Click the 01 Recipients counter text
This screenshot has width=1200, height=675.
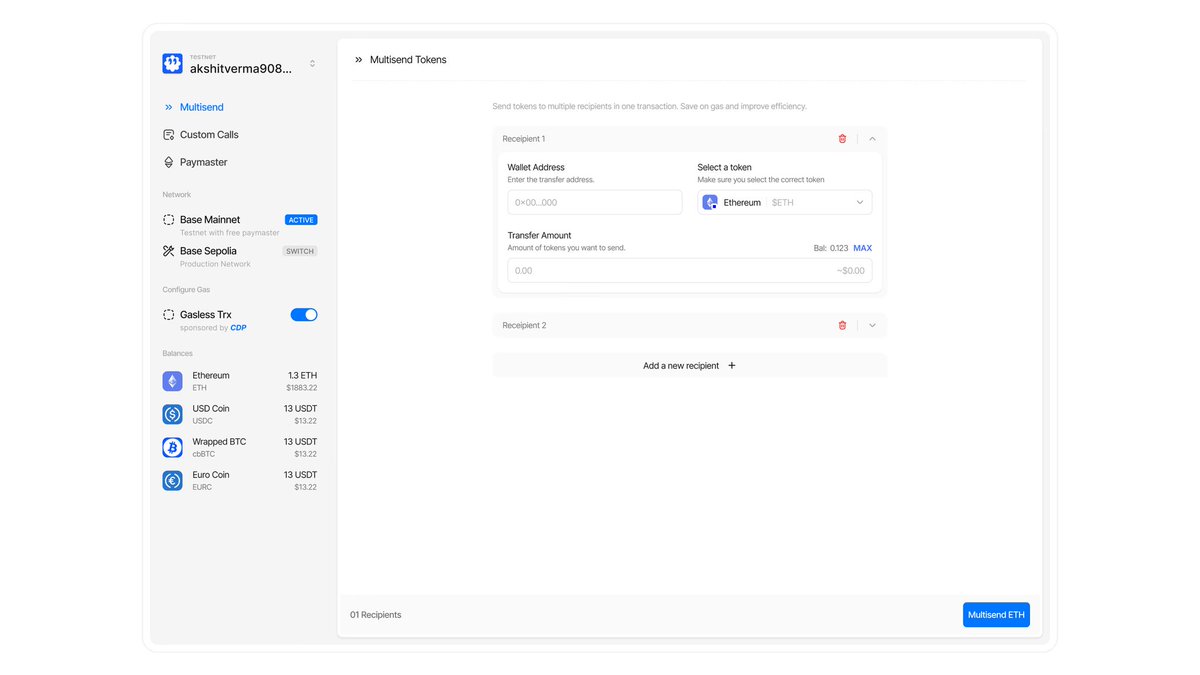(375, 615)
